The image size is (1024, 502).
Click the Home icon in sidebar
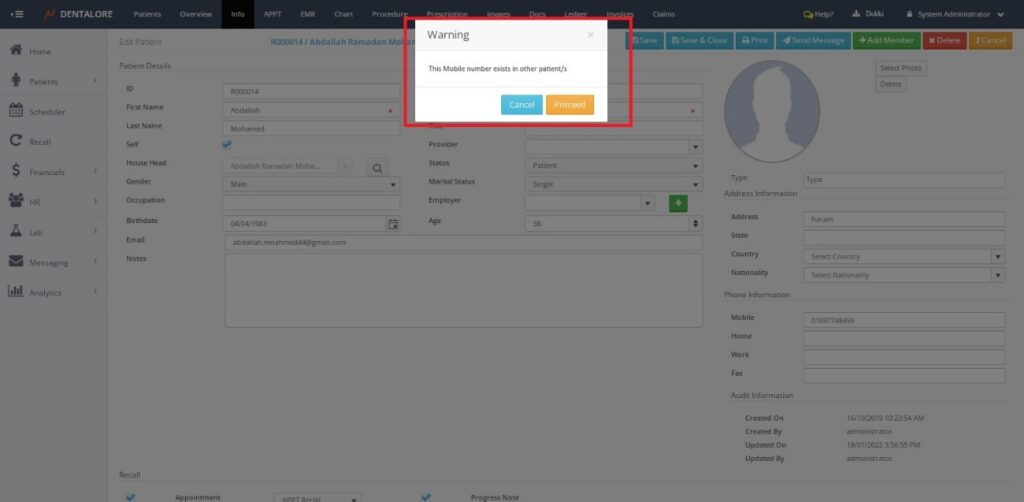coord(16,51)
